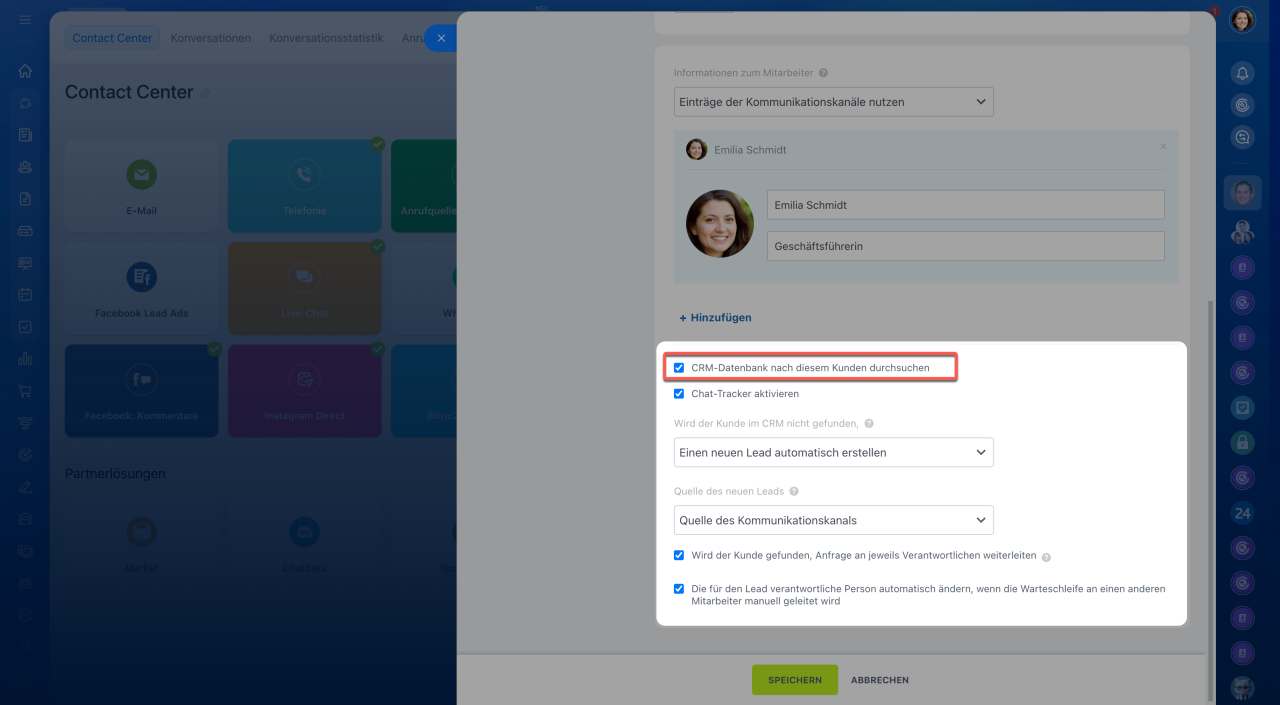Open 'Einträge der Kommunikationskanäle nutzen' dropdown

tap(834, 101)
